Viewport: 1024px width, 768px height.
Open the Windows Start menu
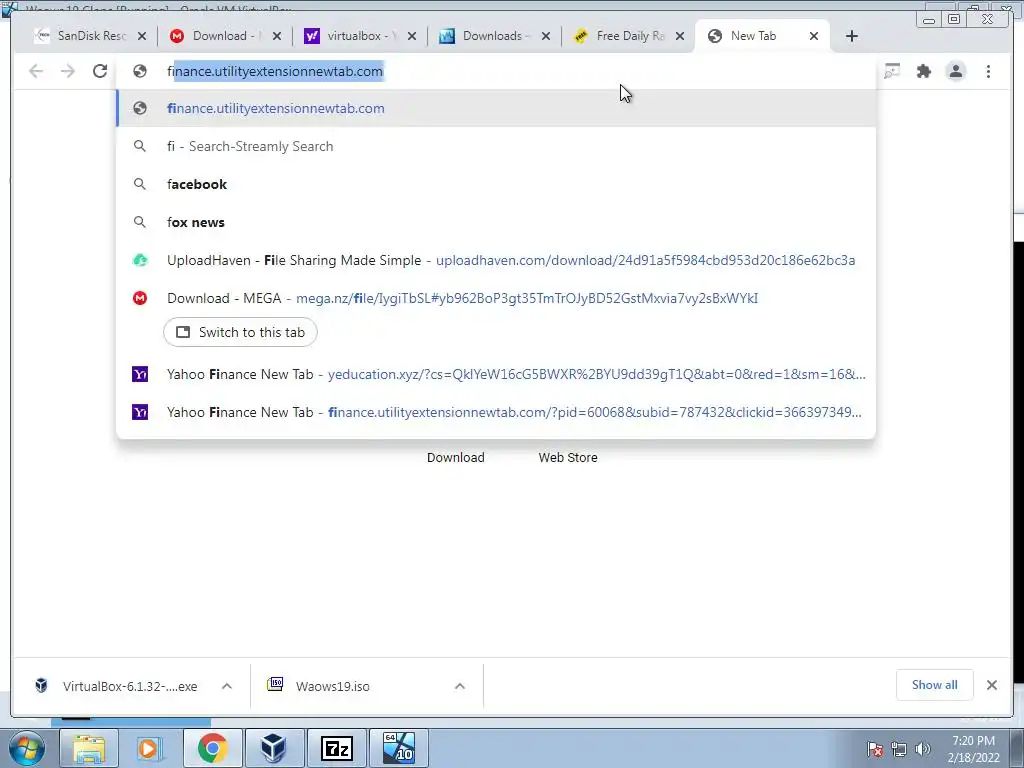[26, 748]
